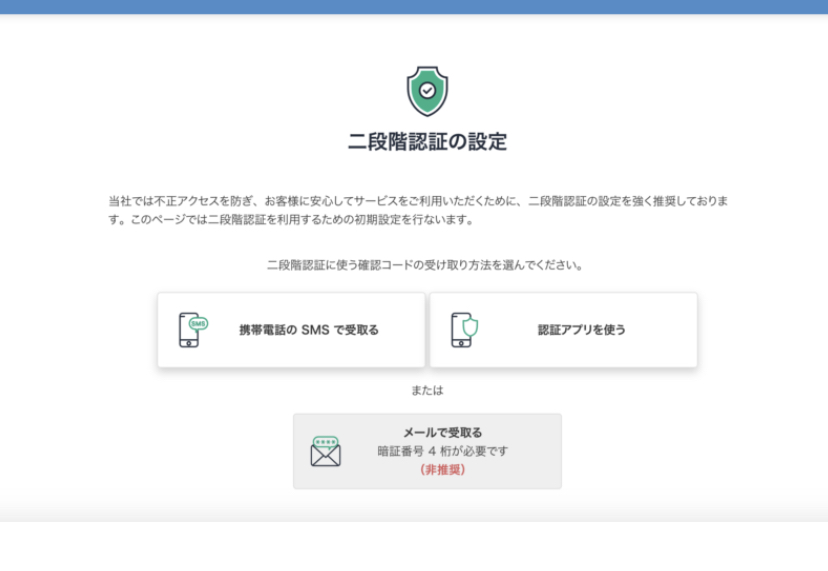
Task: Click the 二段階認証に使う確認コード instruction line
Action: click(x=425, y=265)
